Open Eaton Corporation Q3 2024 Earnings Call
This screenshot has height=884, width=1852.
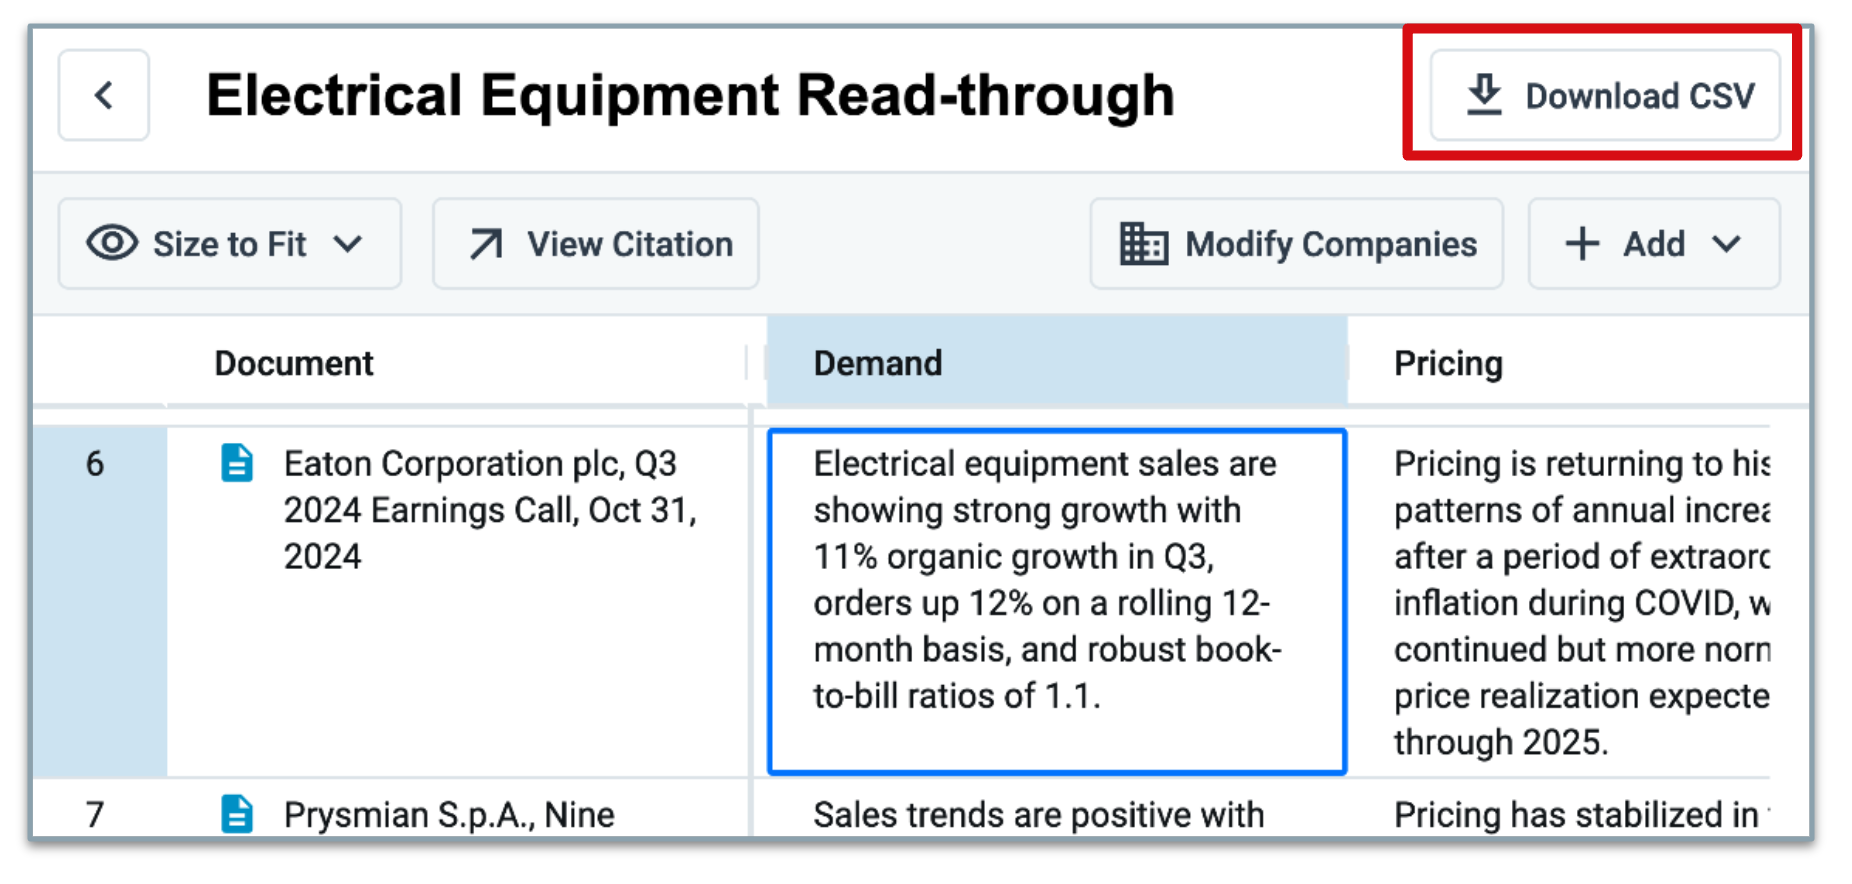[490, 510]
